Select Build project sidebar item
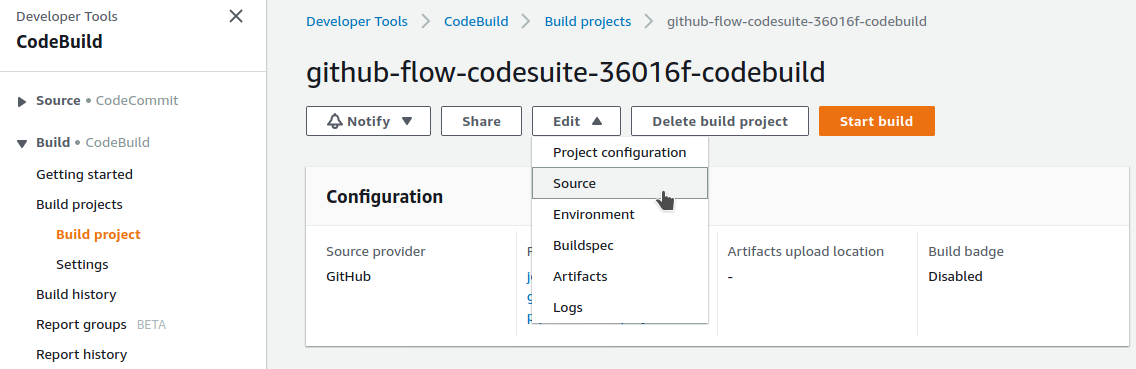This screenshot has height=369, width=1136. click(x=98, y=234)
